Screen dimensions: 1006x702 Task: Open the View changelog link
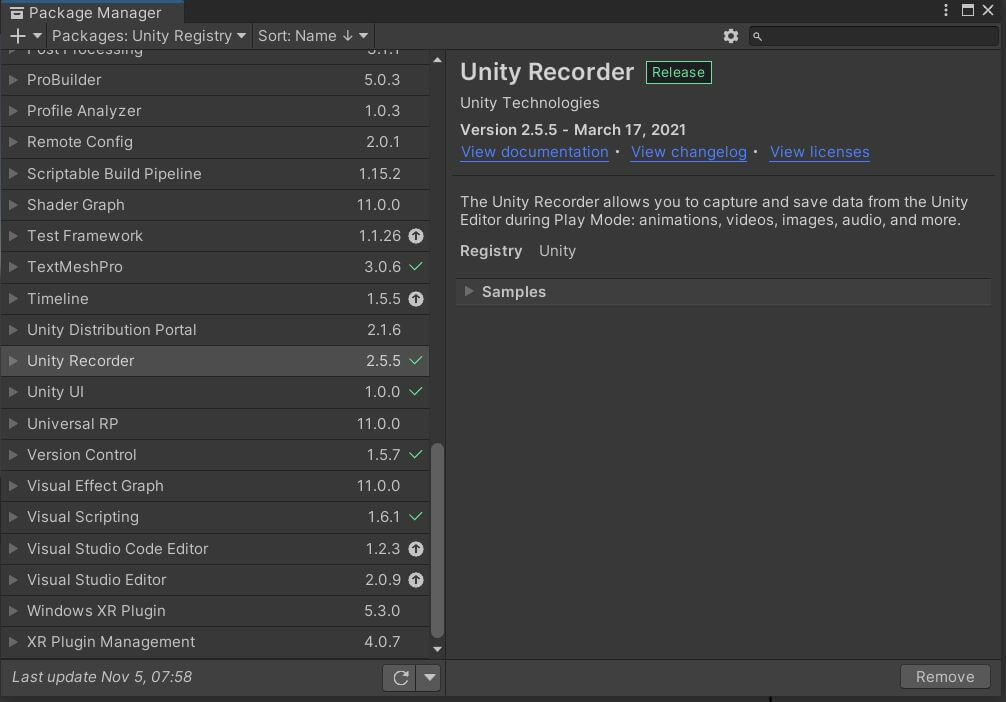[x=688, y=152]
